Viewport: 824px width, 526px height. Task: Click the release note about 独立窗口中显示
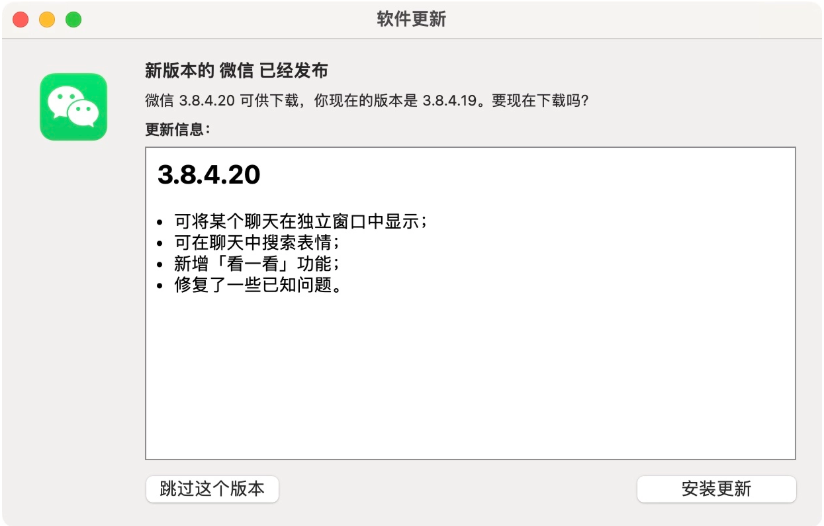click(301, 221)
